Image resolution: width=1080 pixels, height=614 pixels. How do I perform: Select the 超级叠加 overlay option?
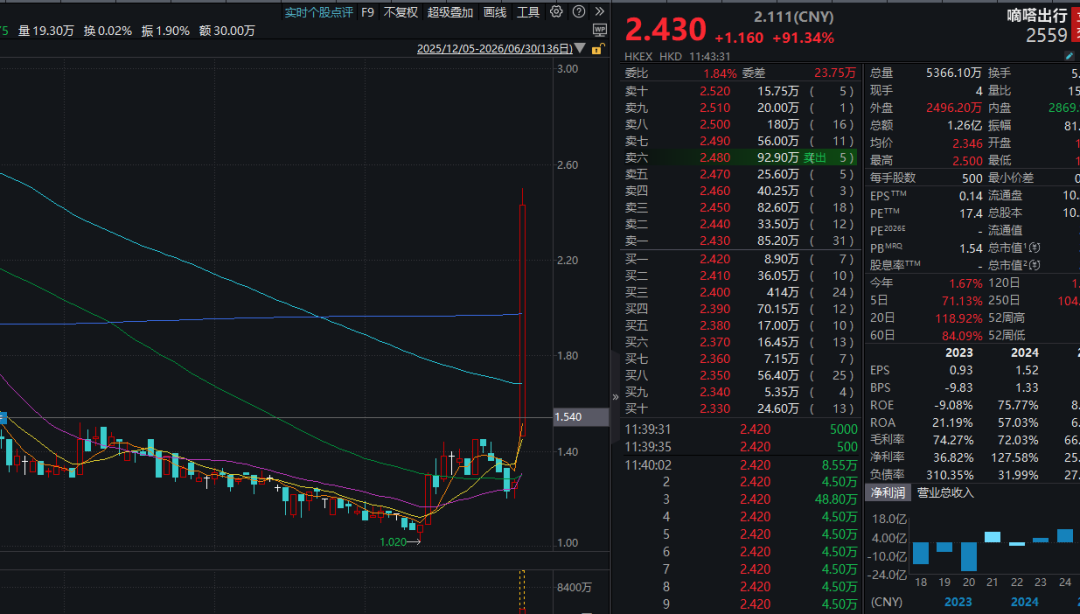(450, 12)
